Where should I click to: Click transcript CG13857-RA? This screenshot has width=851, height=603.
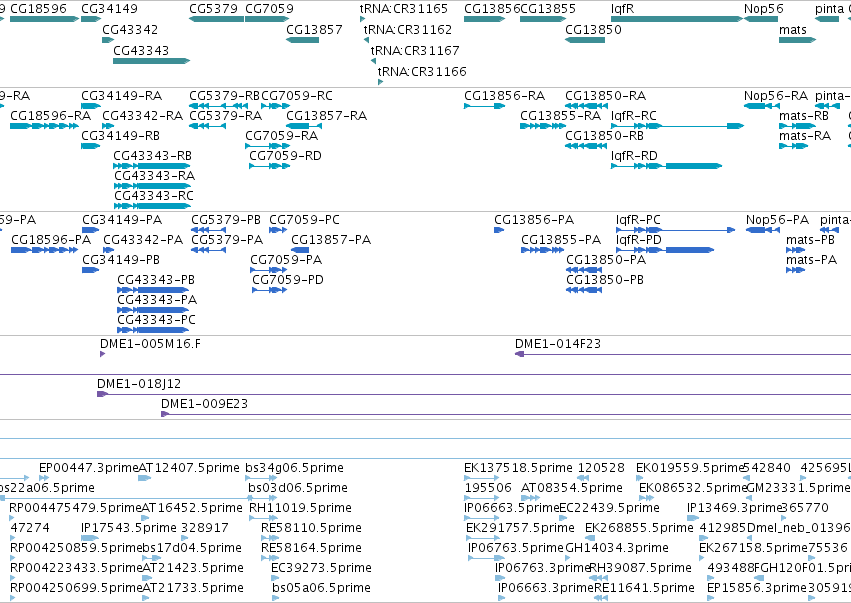(304, 126)
